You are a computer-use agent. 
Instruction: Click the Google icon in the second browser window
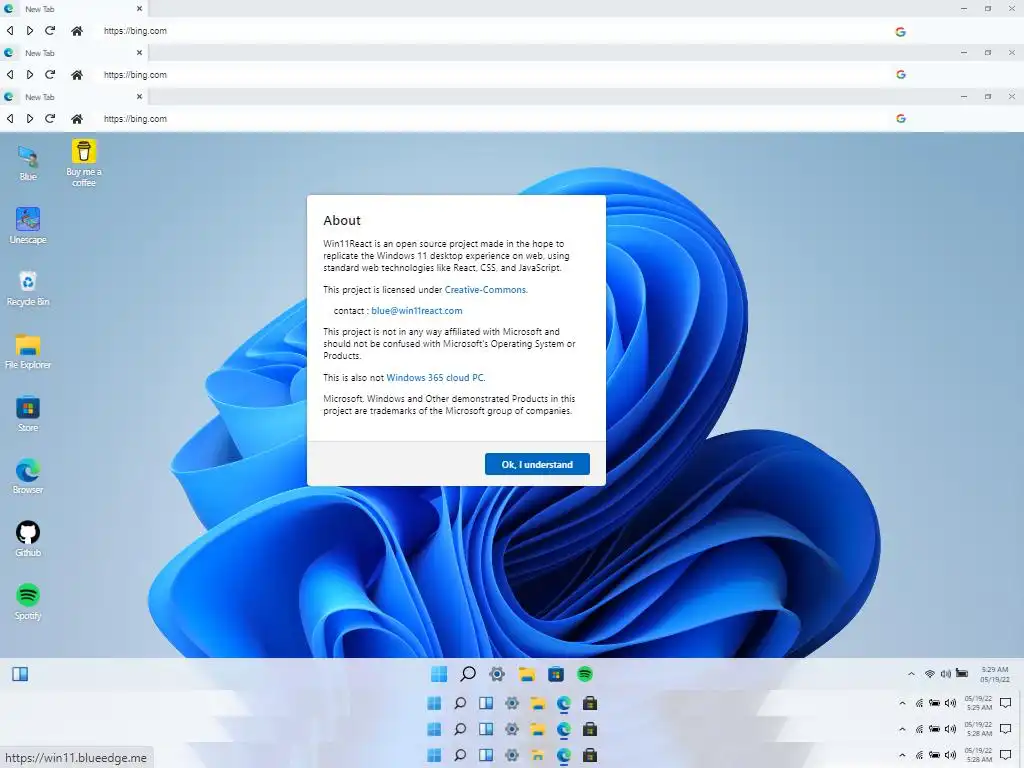coord(901,74)
